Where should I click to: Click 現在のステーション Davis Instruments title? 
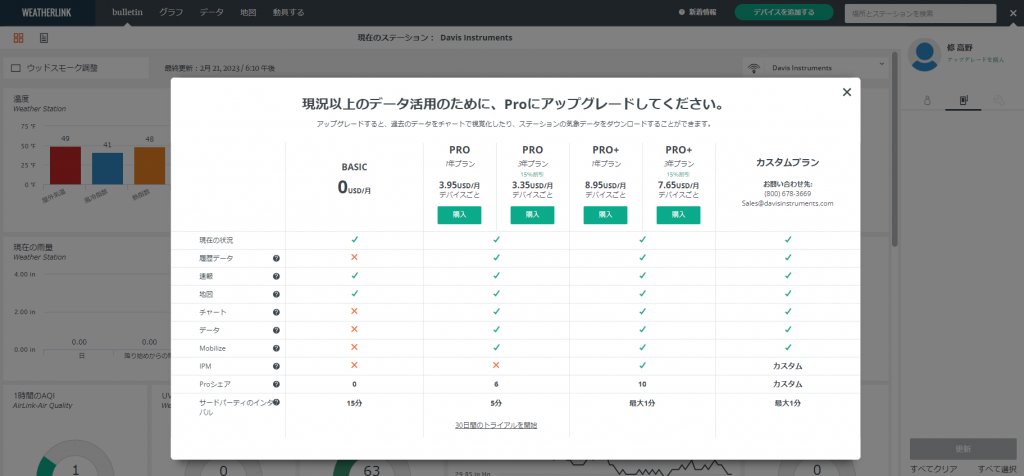pos(435,38)
